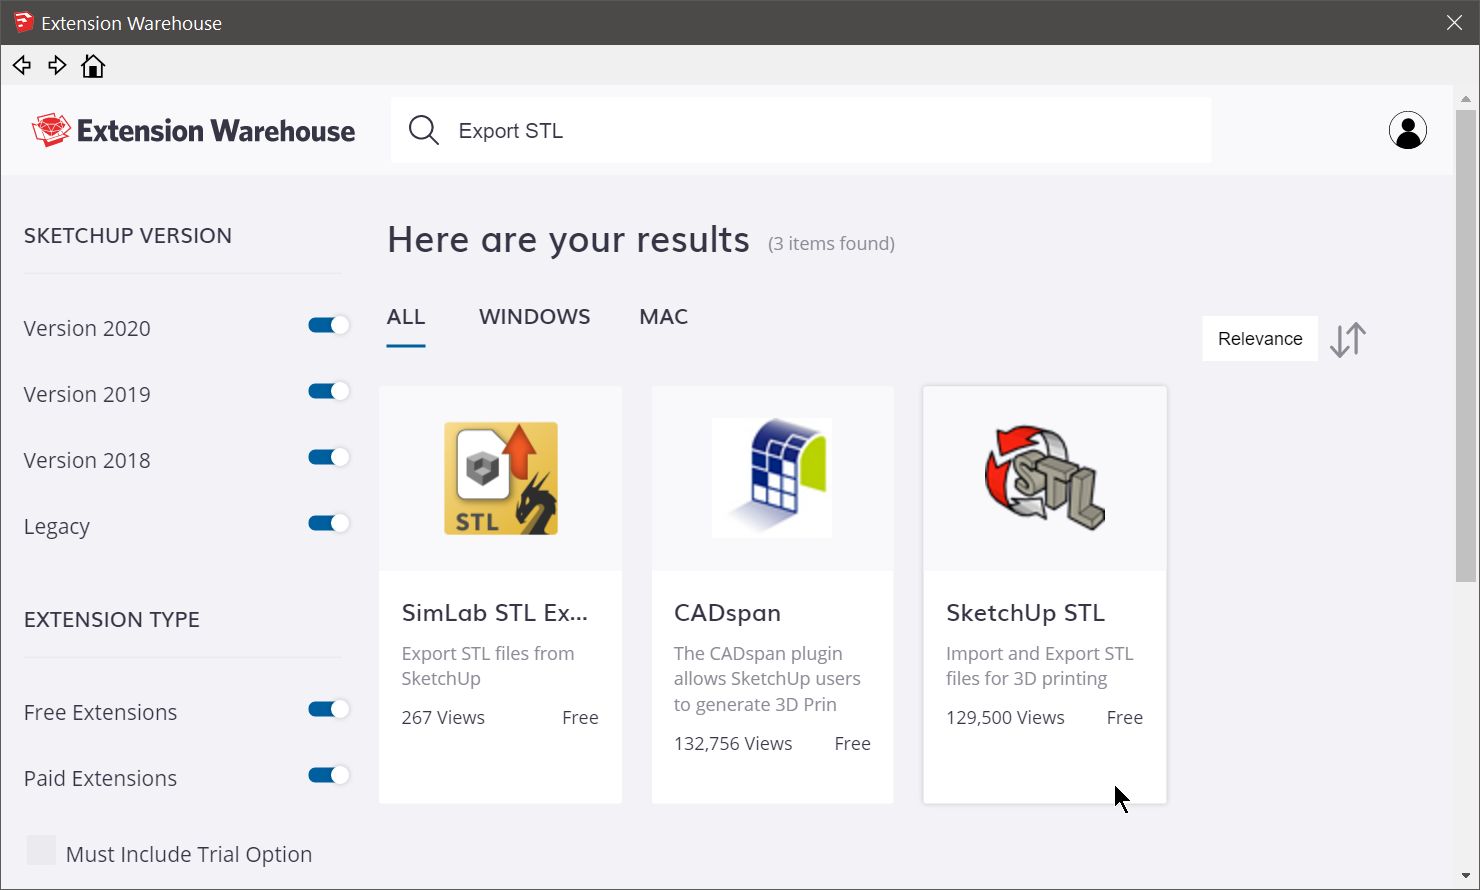Screen dimensions: 1480x890
Task: Open the CADspan grid icon thumbnail
Action: coord(772,478)
